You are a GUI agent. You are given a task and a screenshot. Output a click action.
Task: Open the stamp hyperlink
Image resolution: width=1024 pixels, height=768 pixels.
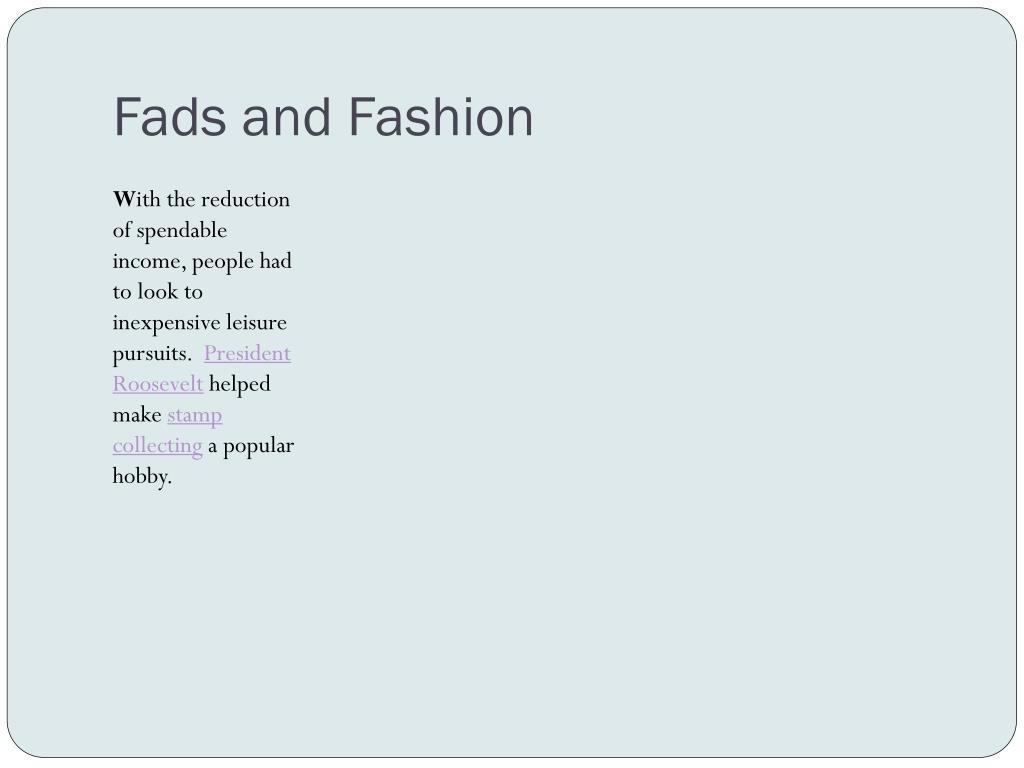(195, 416)
